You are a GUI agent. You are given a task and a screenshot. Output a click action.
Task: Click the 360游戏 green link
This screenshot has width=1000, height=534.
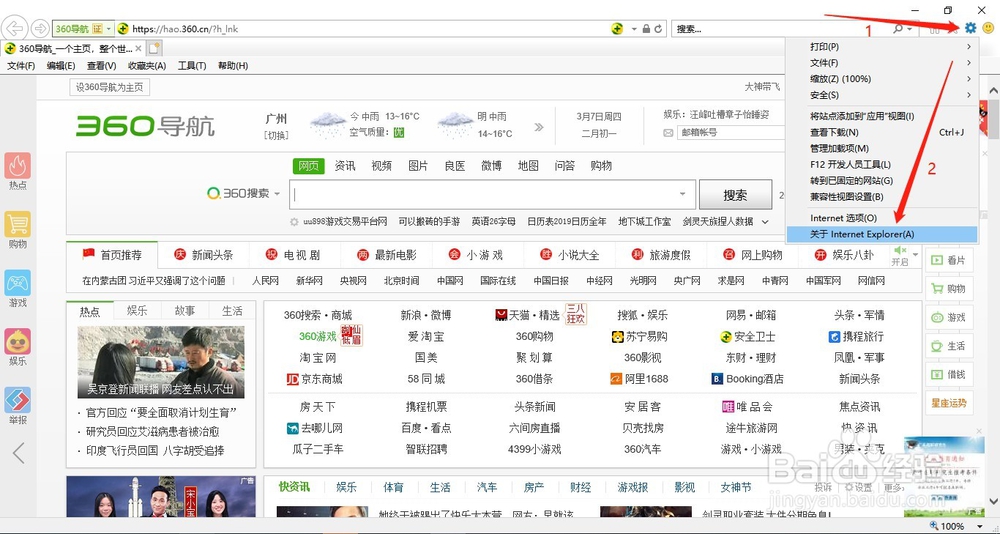[318, 336]
